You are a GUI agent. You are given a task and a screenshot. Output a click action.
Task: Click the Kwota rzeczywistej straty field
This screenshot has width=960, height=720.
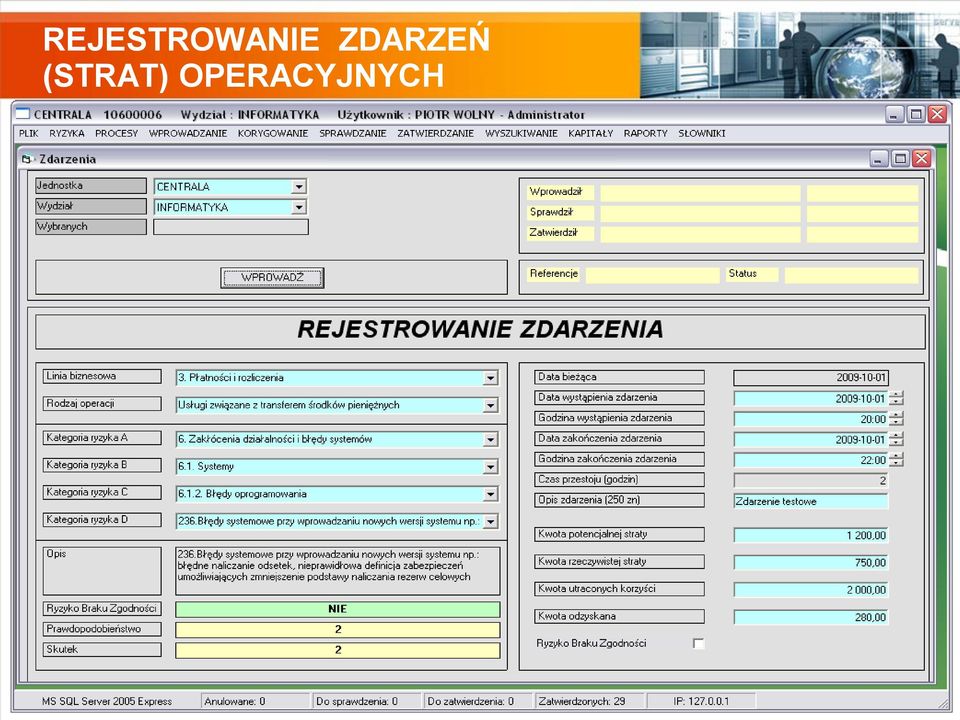(811, 562)
